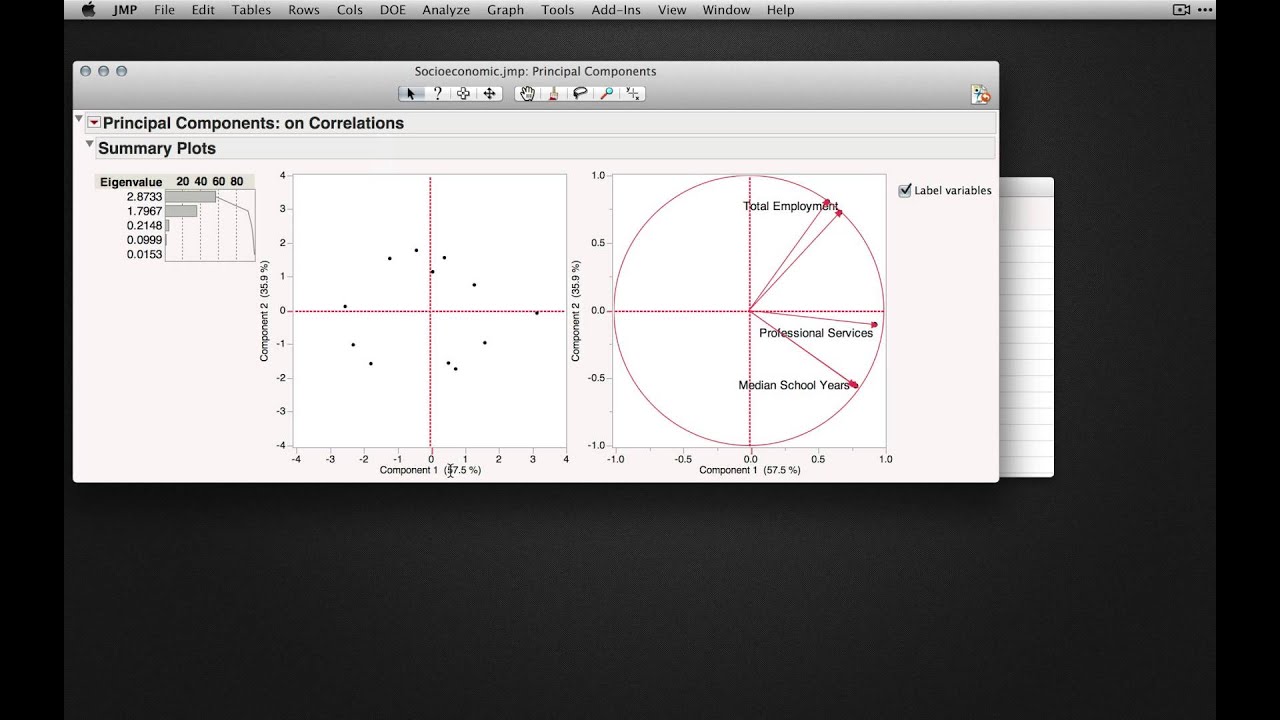Open the Cols menu
Viewport: 1280px width, 720px height.
coord(350,10)
